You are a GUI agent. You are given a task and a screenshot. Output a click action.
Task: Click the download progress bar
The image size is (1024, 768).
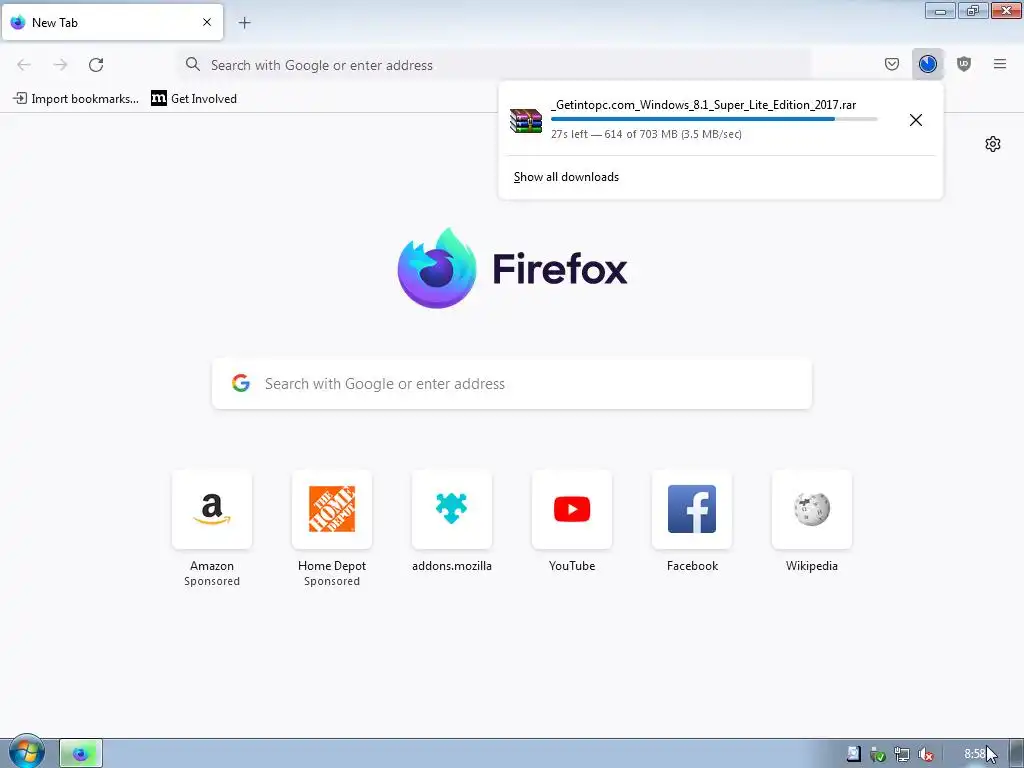tap(714, 119)
